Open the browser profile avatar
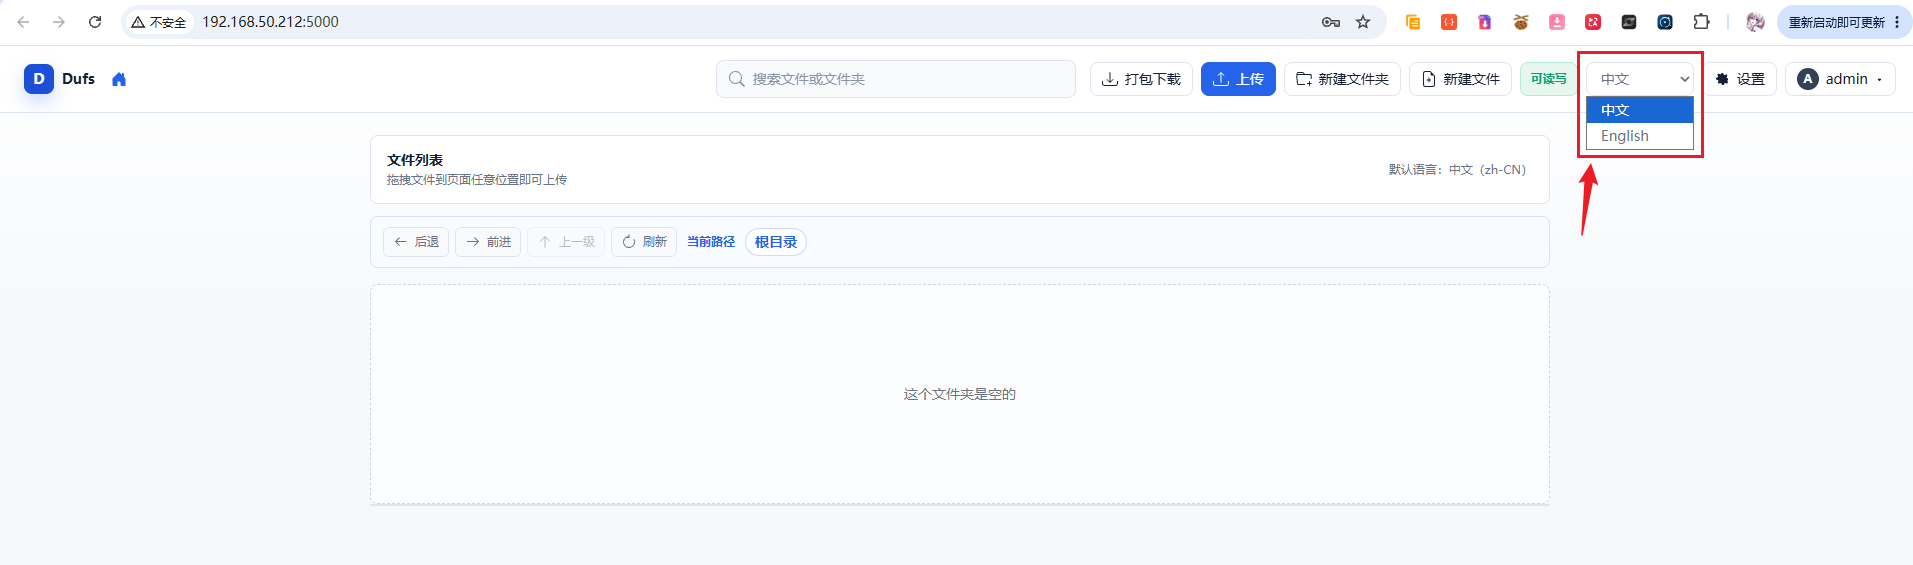Image resolution: width=1913 pixels, height=565 pixels. [1755, 22]
